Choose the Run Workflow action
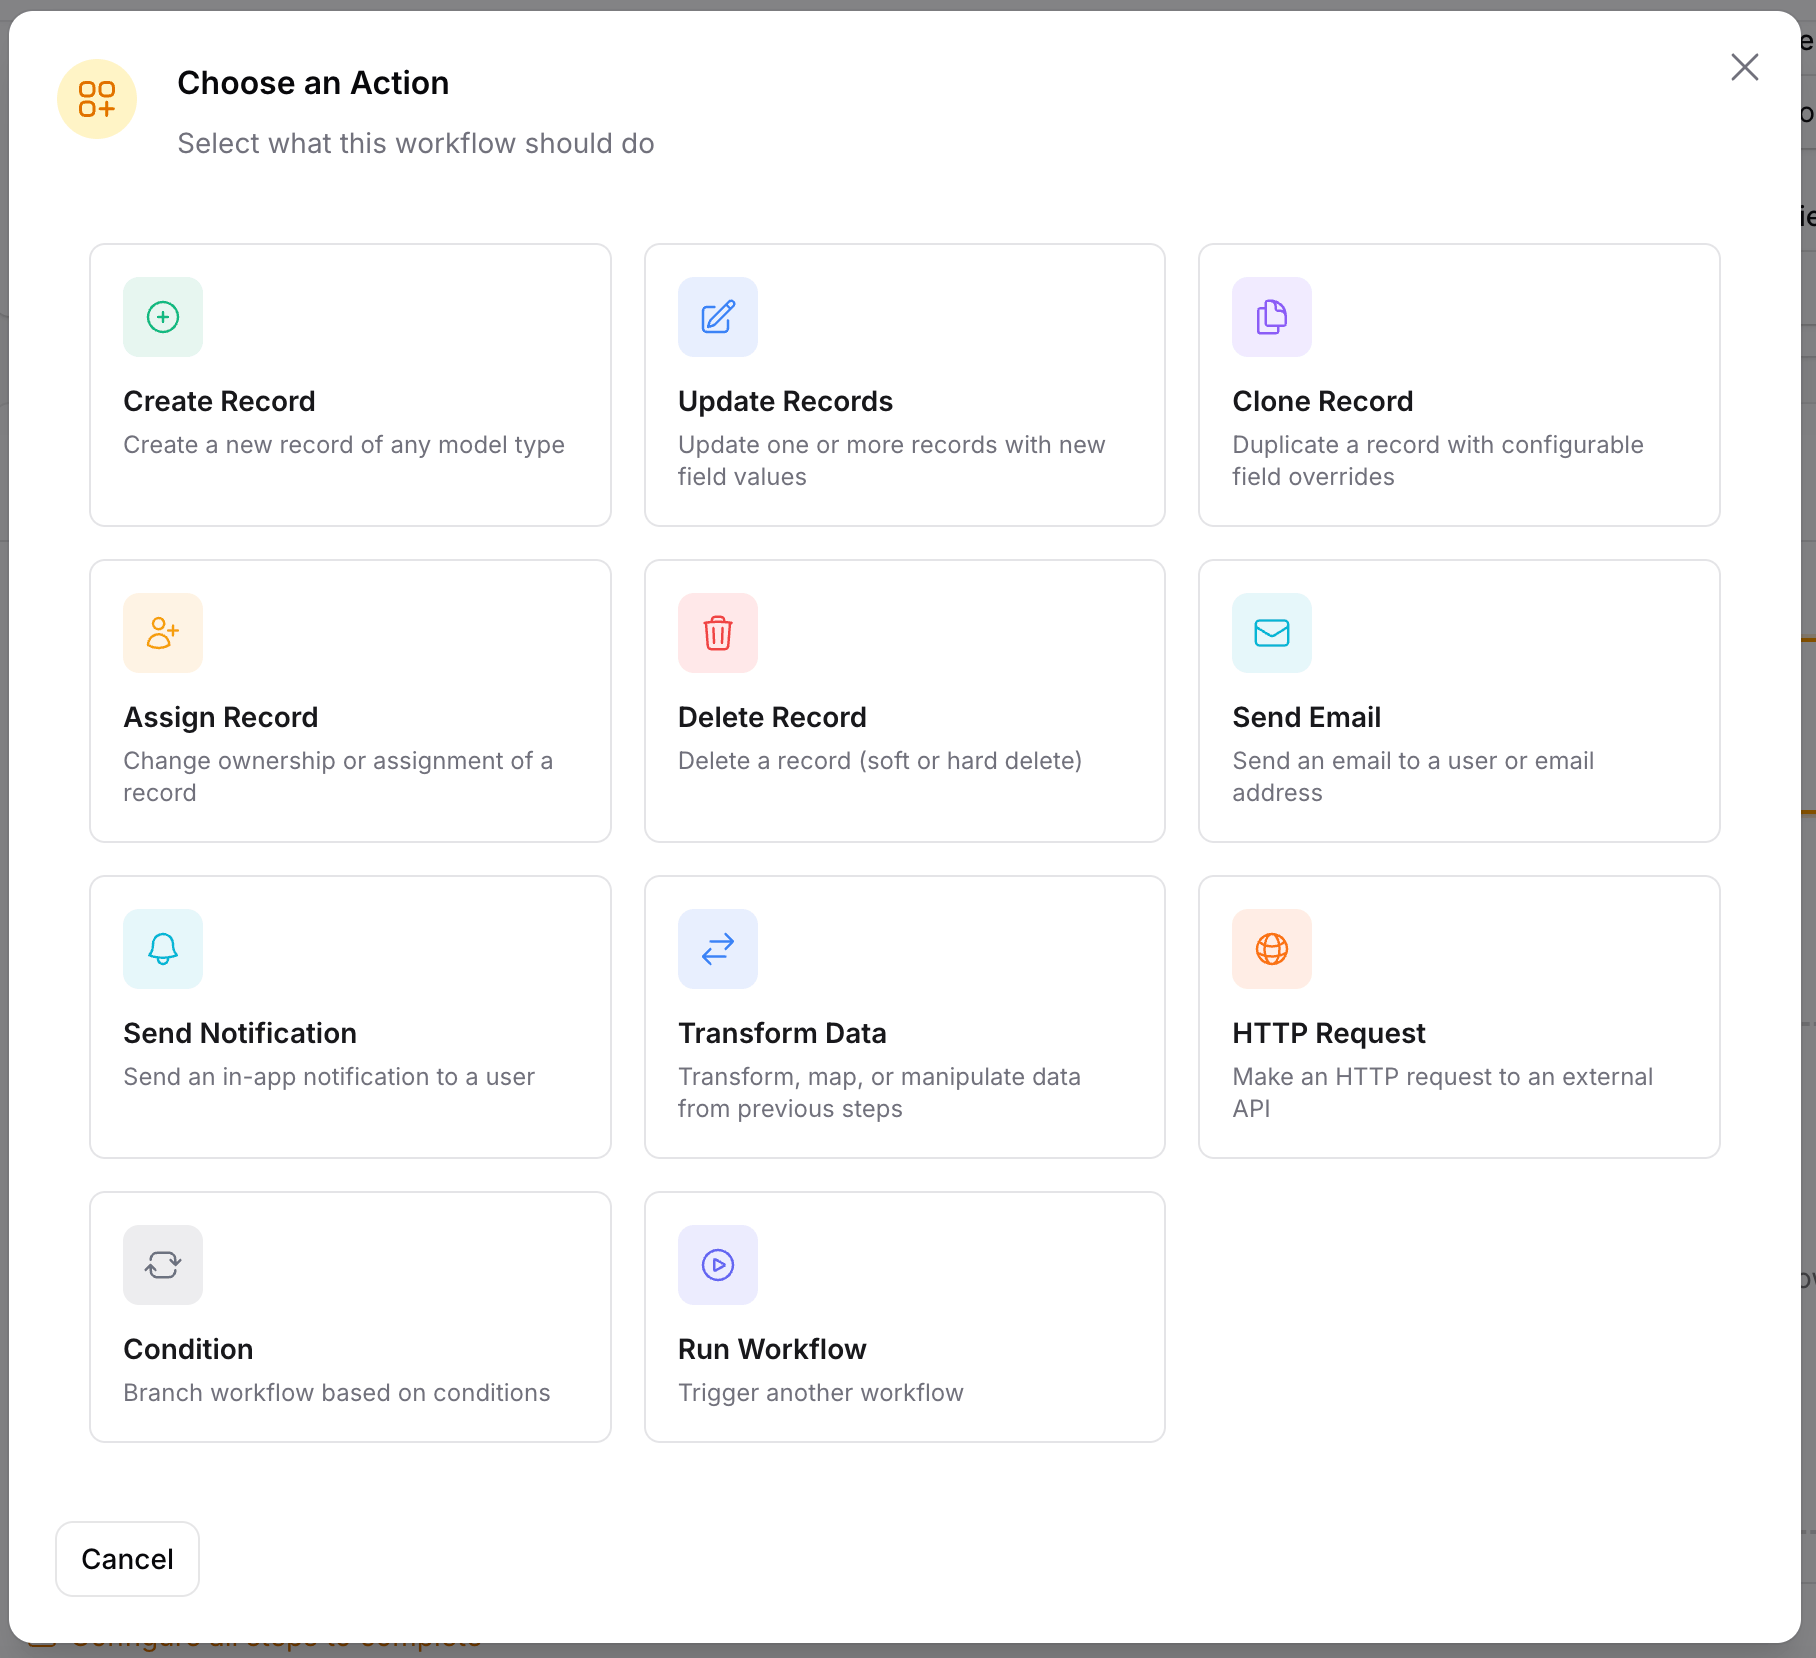This screenshot has width=1816, height=1658. tap(904, 1317)
